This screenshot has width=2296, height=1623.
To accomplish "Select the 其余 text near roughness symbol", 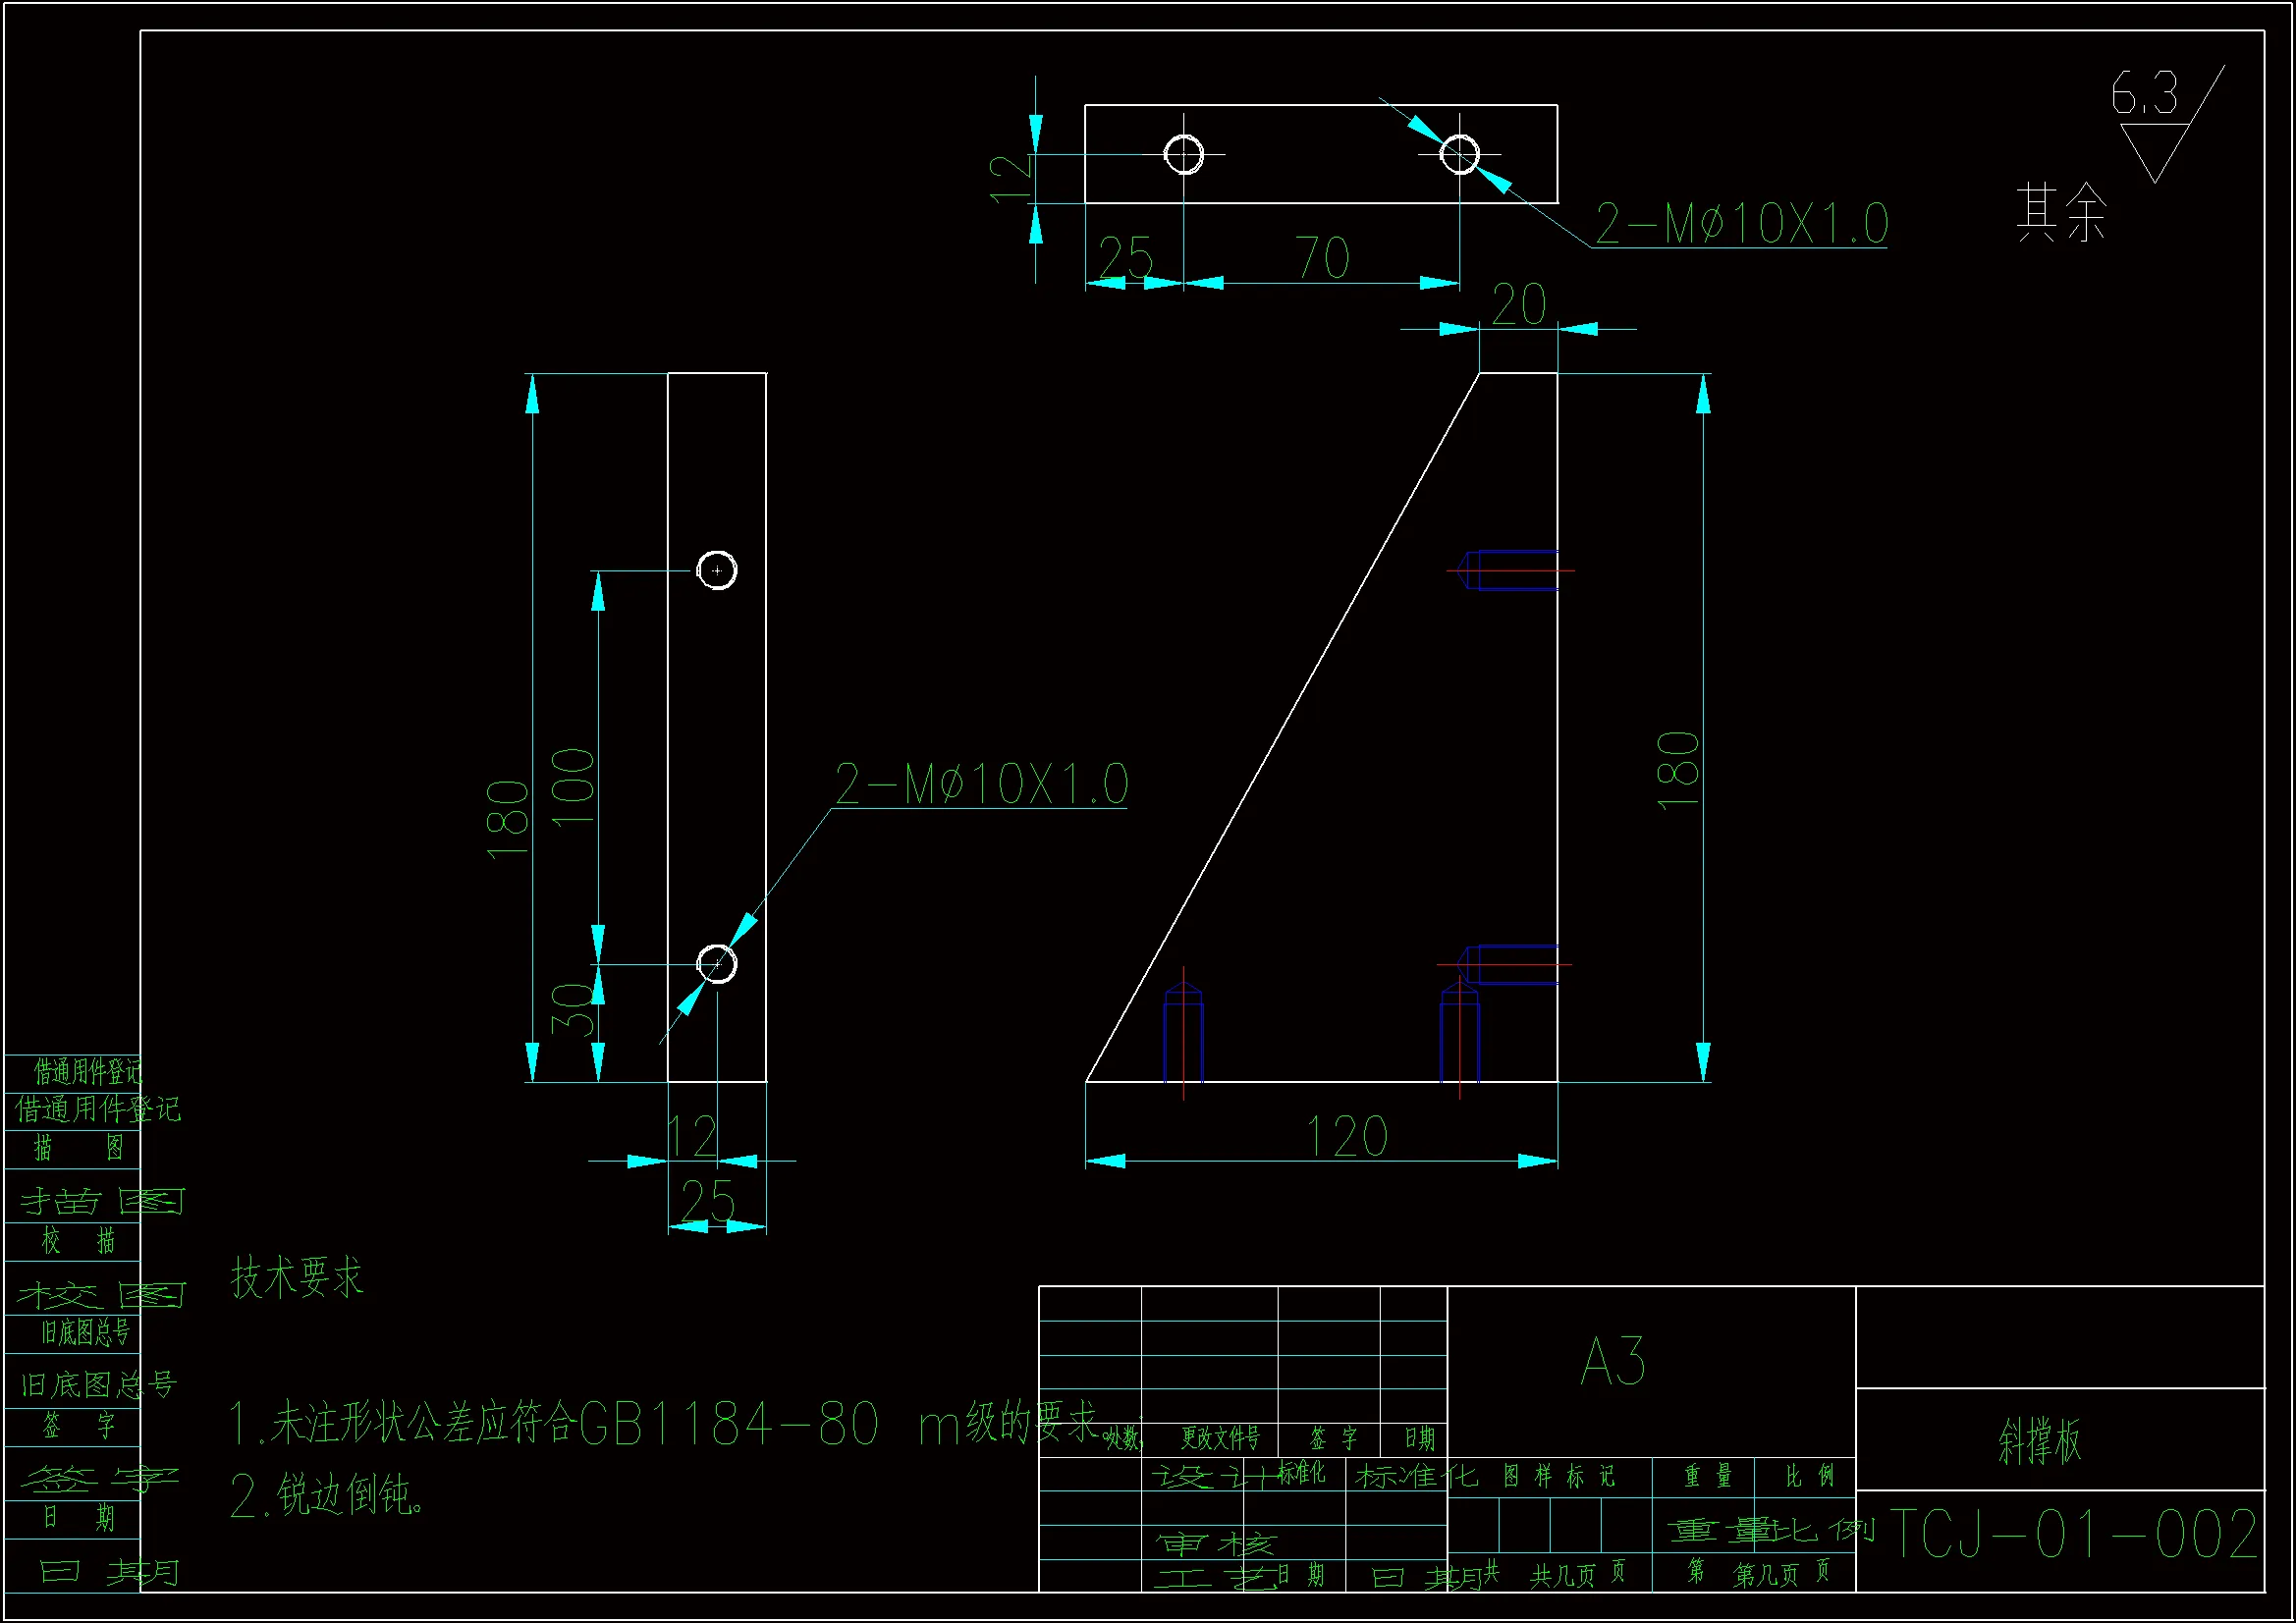I will pyautogui.click(x=2061, y=212).
